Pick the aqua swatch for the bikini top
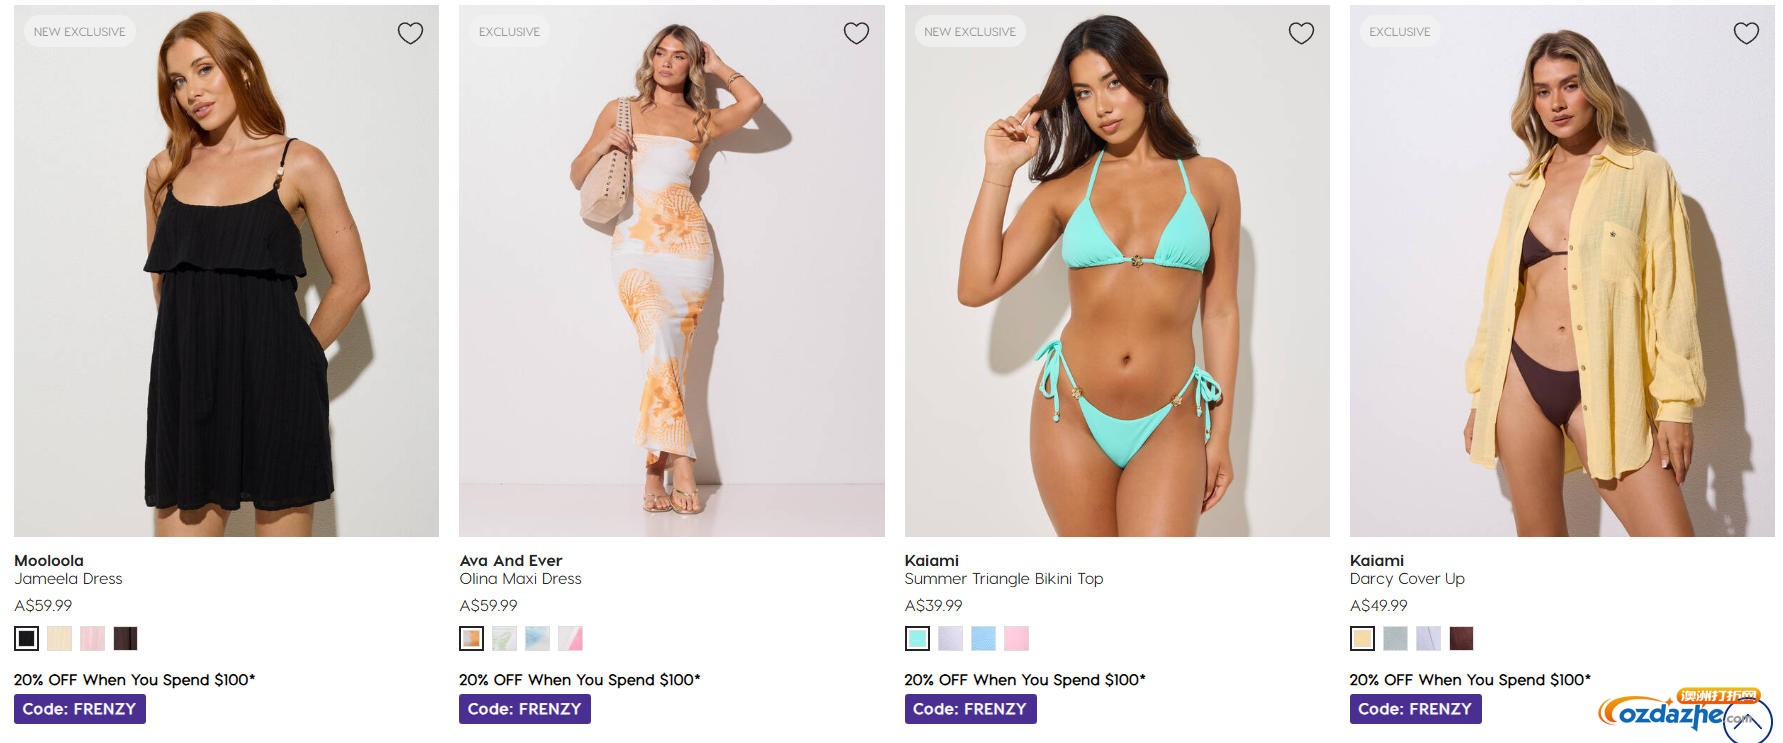 [x=916, y=638]
